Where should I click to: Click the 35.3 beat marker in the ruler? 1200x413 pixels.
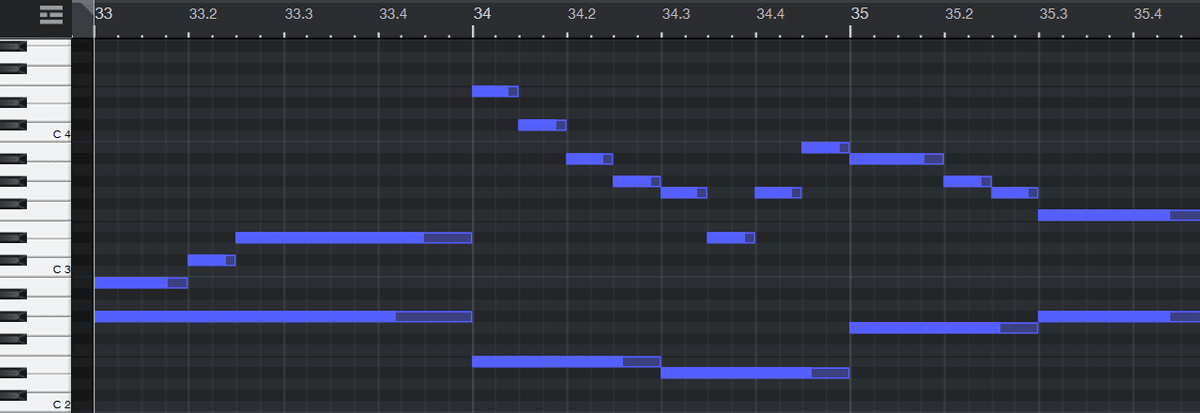tap(1053, 14)
